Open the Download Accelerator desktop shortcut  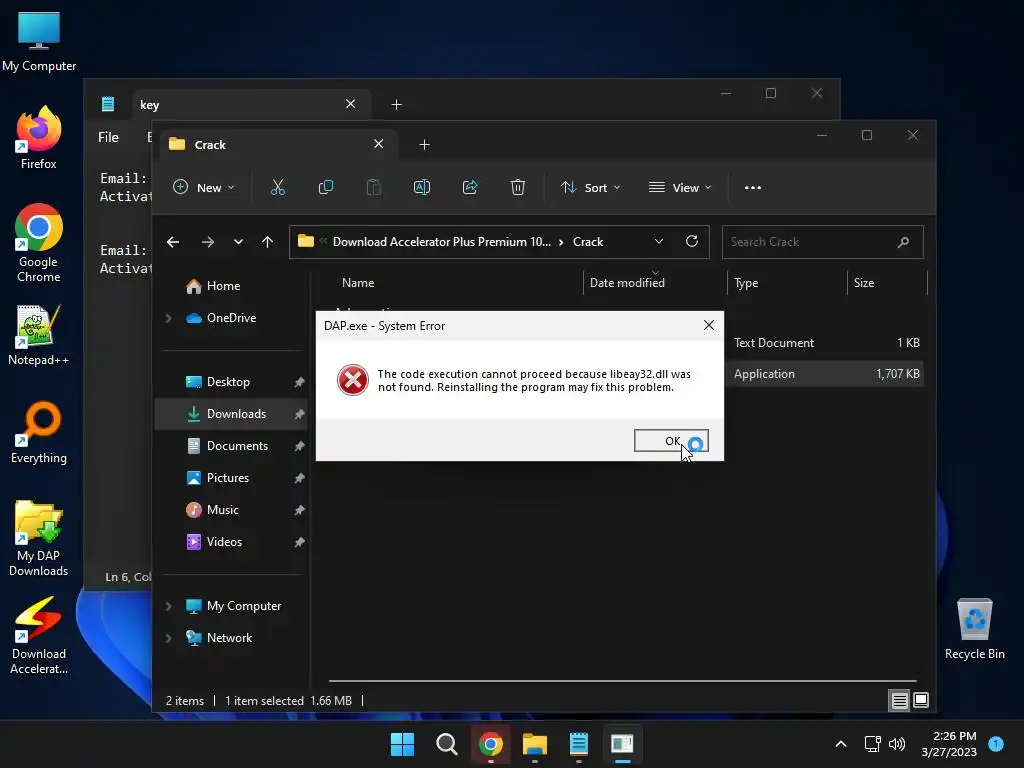[39, 636]
